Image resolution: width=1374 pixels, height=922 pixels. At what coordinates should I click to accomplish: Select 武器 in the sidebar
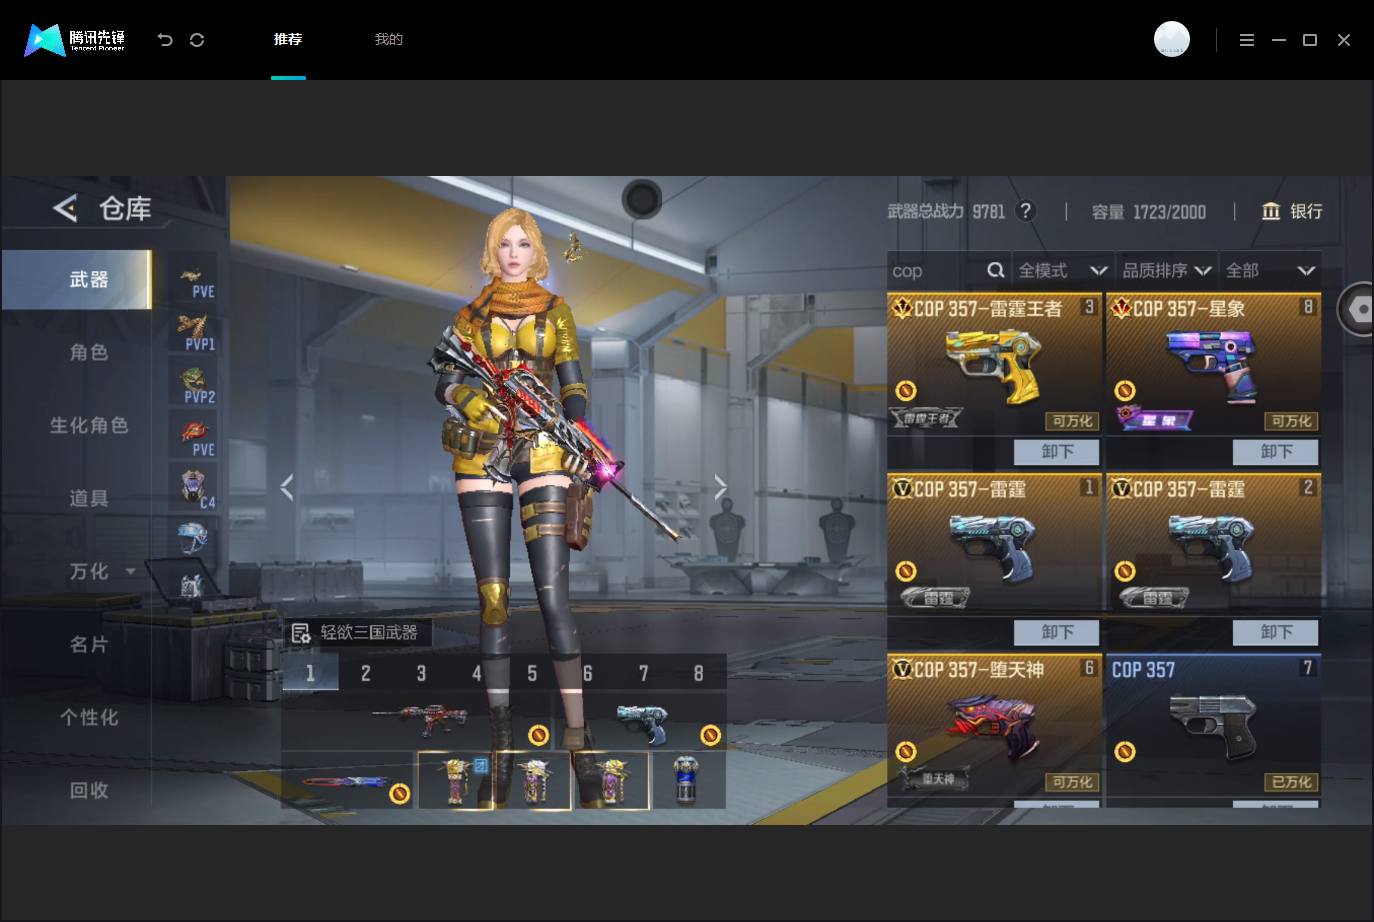pyautogui.click(x=77, y=279)
